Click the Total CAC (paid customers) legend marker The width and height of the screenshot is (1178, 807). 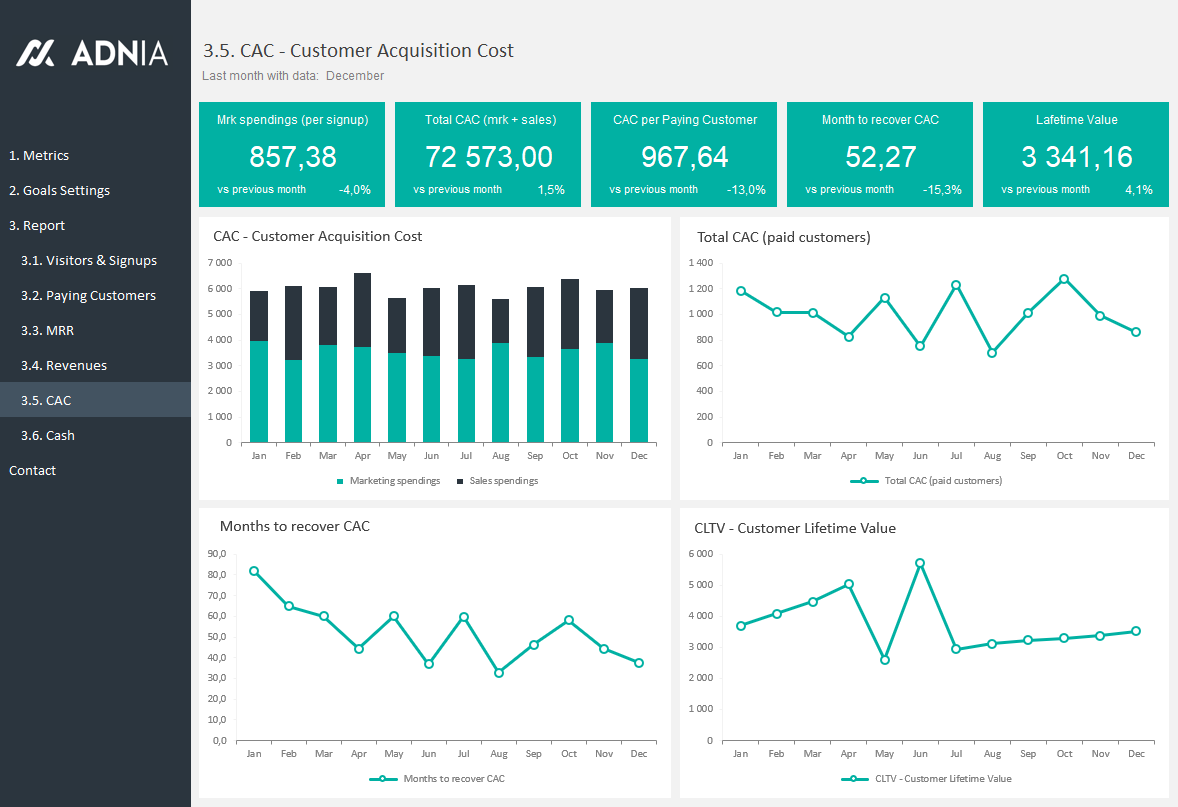point(863,481)
